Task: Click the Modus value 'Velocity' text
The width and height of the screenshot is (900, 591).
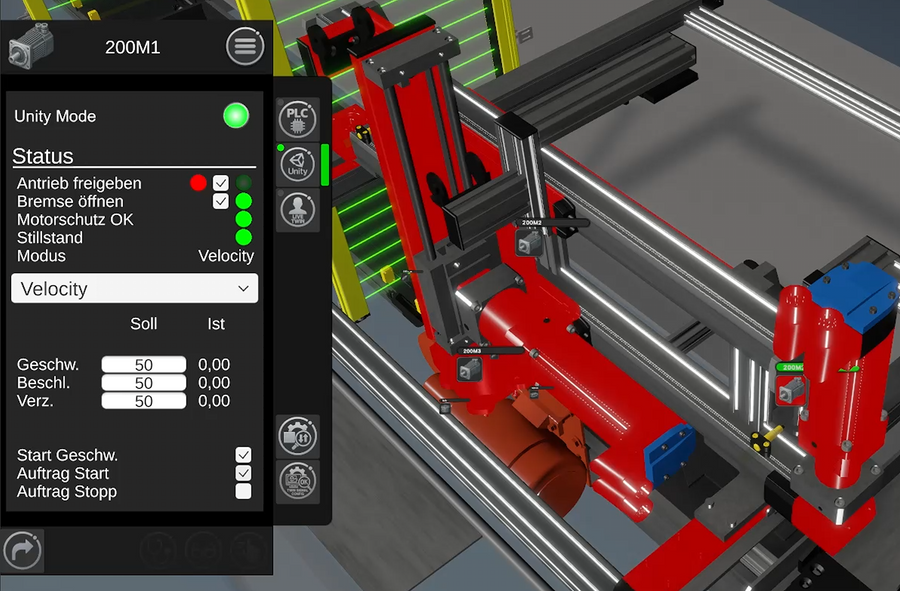Action: tap(226, 256)
